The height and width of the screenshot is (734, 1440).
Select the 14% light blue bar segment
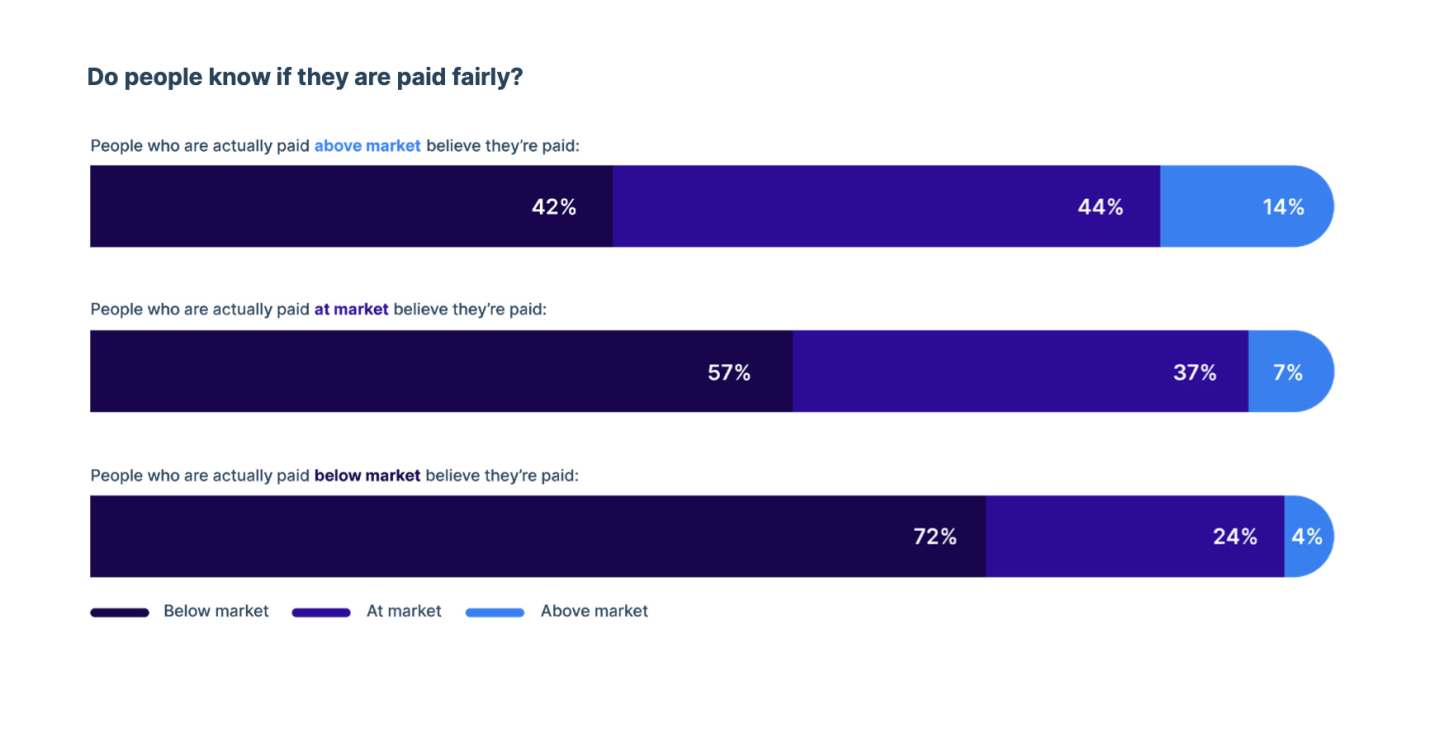point(1245,207)
